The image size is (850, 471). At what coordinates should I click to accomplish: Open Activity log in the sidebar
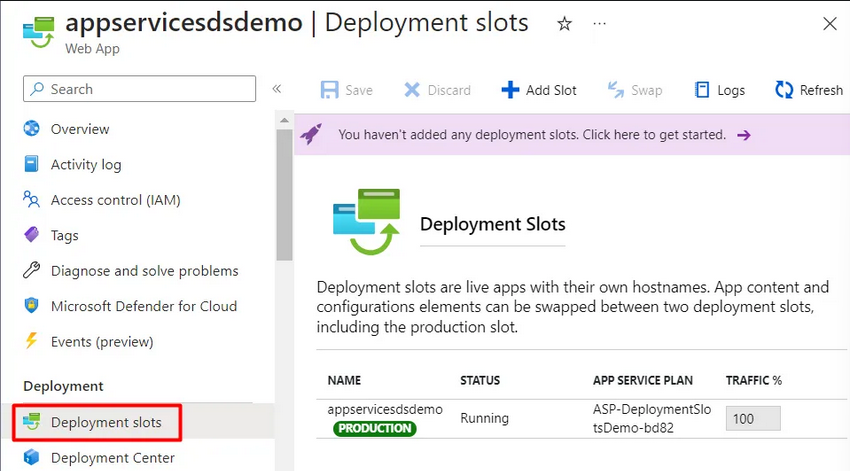pos(86,165)
